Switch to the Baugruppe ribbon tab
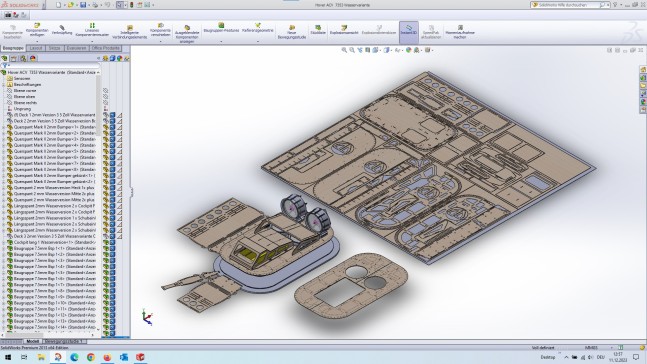The height and width of the screenshot is (364, 647). [x=13, y=48]
